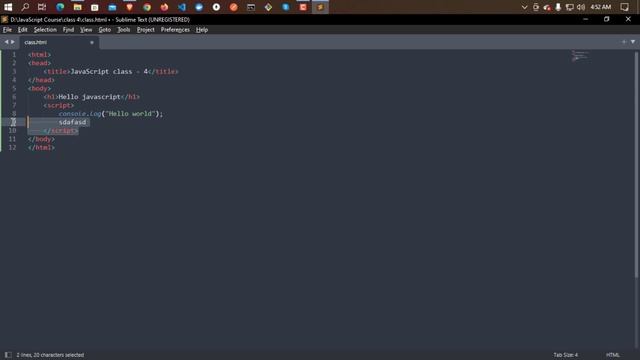Open the clock showing 4:52 AM
Screen dimensions: 640x360
tap(600, 7)
